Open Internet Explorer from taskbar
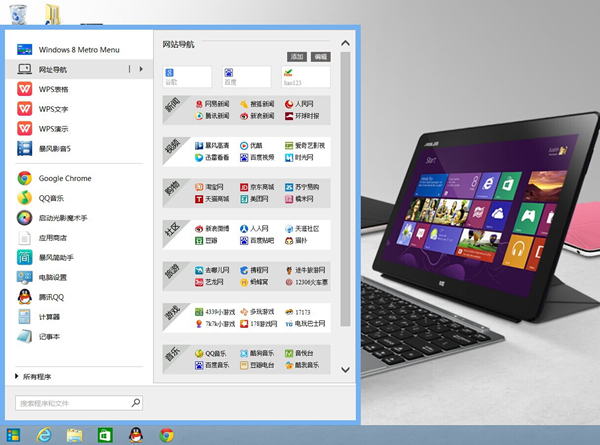The width and height of the screenshot is (600, 445). click(44, 435)
